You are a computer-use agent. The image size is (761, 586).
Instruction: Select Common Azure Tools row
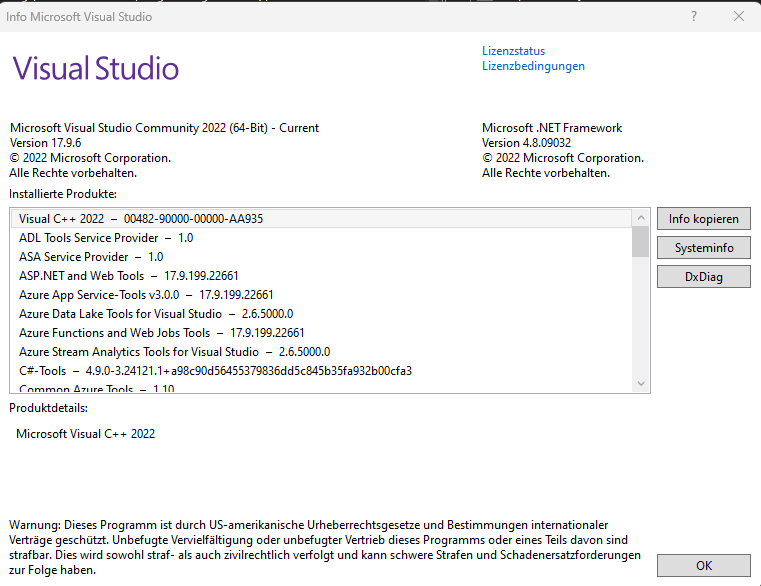[x=321, y=387]
